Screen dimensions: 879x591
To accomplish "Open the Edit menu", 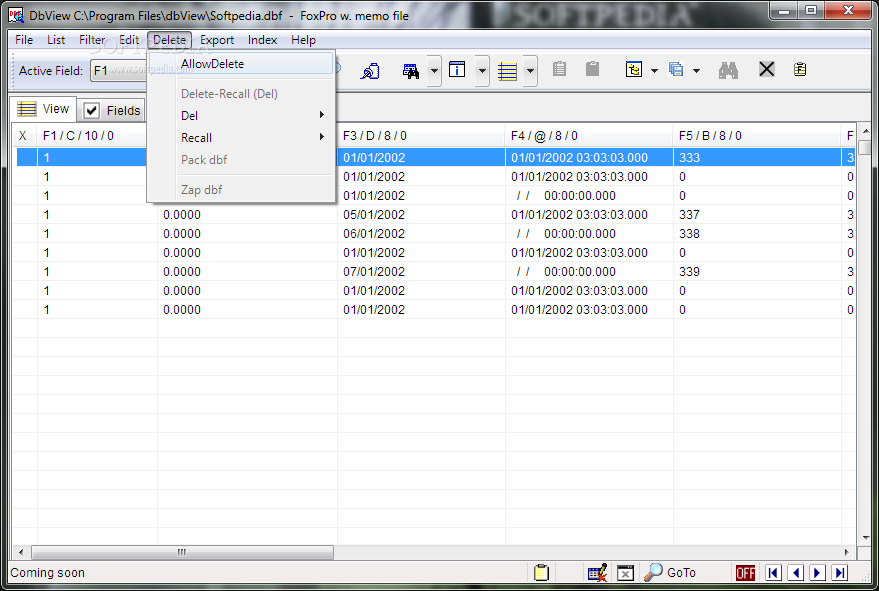I will pos(129,40).
